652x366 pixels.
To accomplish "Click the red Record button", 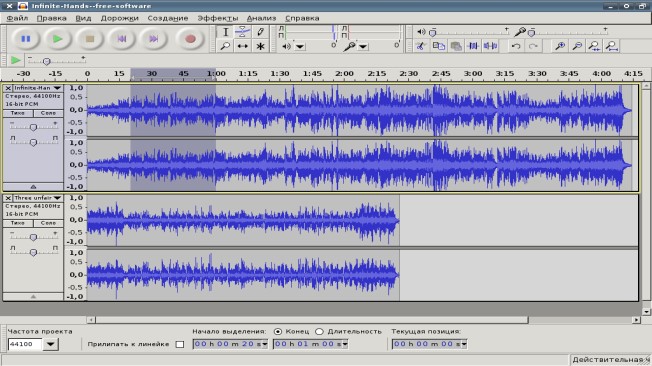I will point(190,39).
